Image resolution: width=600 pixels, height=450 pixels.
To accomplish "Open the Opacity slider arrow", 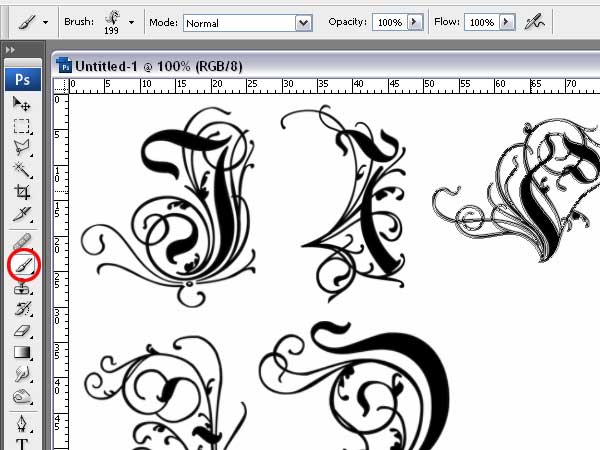I will [x=414, y=22].
